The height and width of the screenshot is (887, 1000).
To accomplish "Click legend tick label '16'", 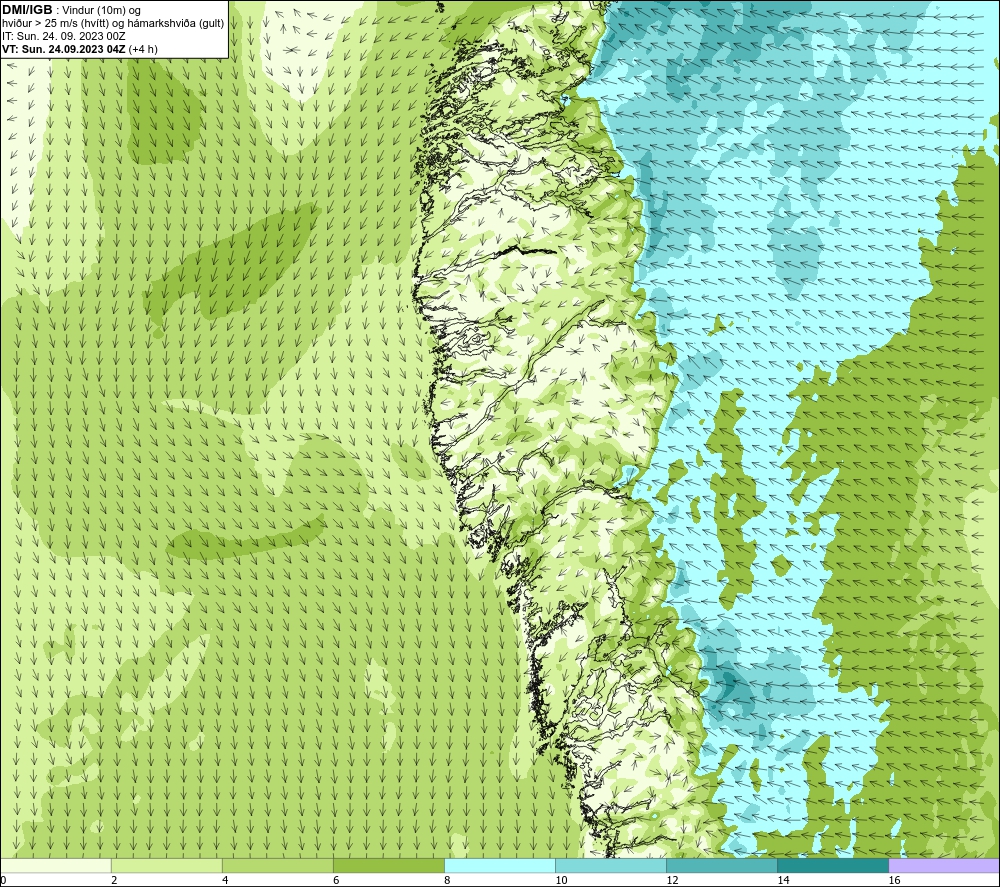I will (x=894, y=881).
